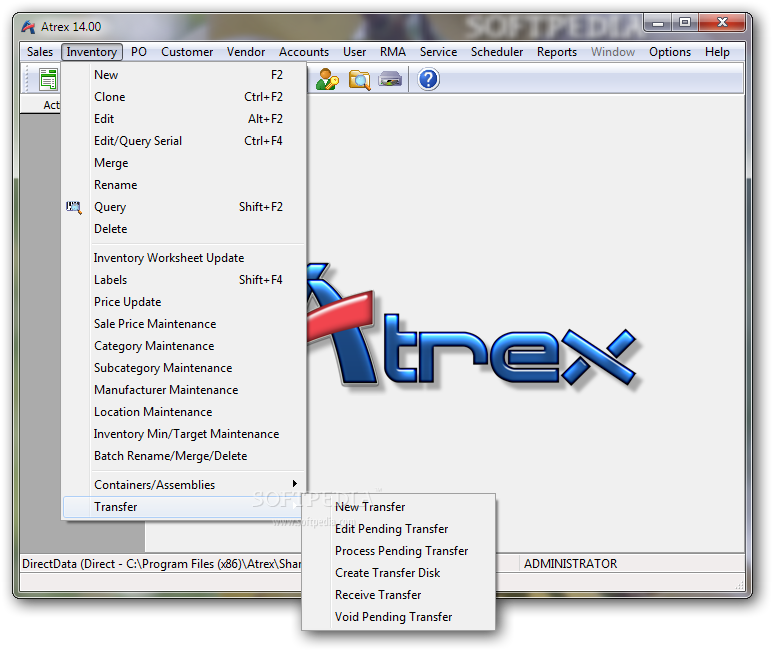The image size is (773, 651).
Task: Choose New Transfer from submenu
Action: [x=398, y=507]
